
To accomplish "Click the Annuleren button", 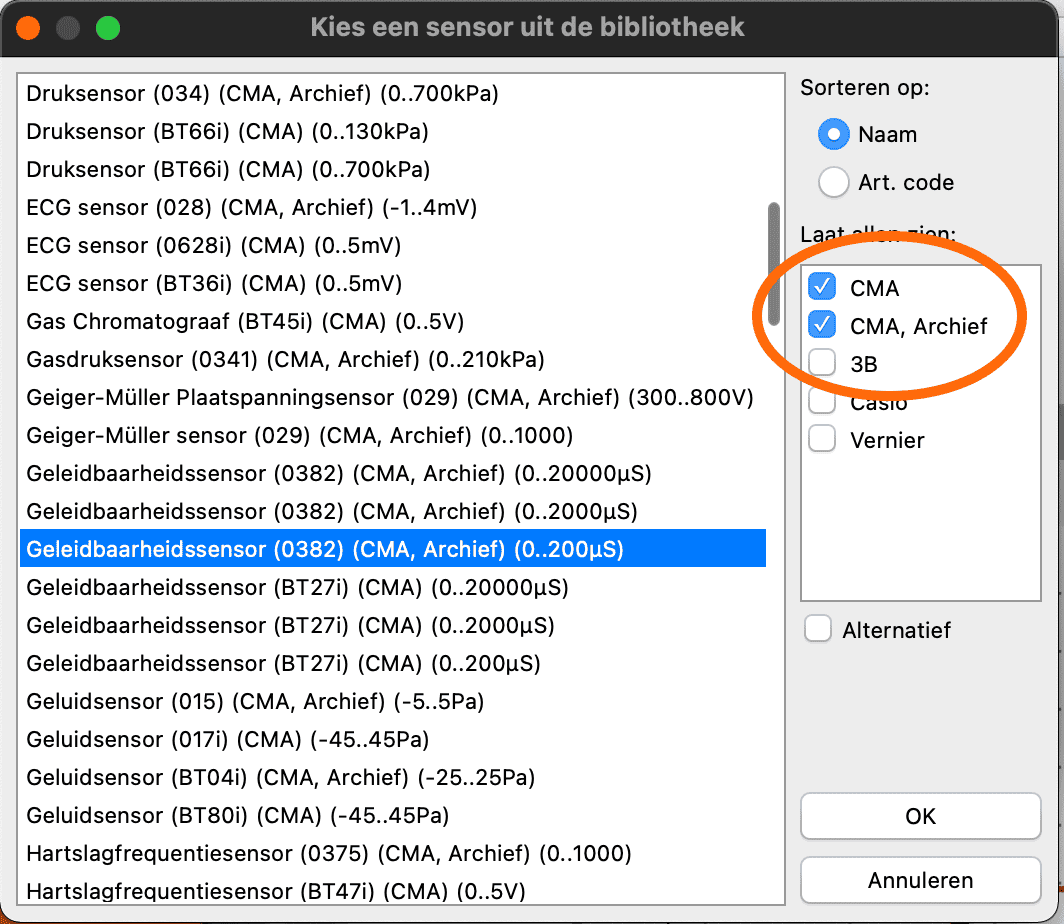I will (x=920, y=880).
